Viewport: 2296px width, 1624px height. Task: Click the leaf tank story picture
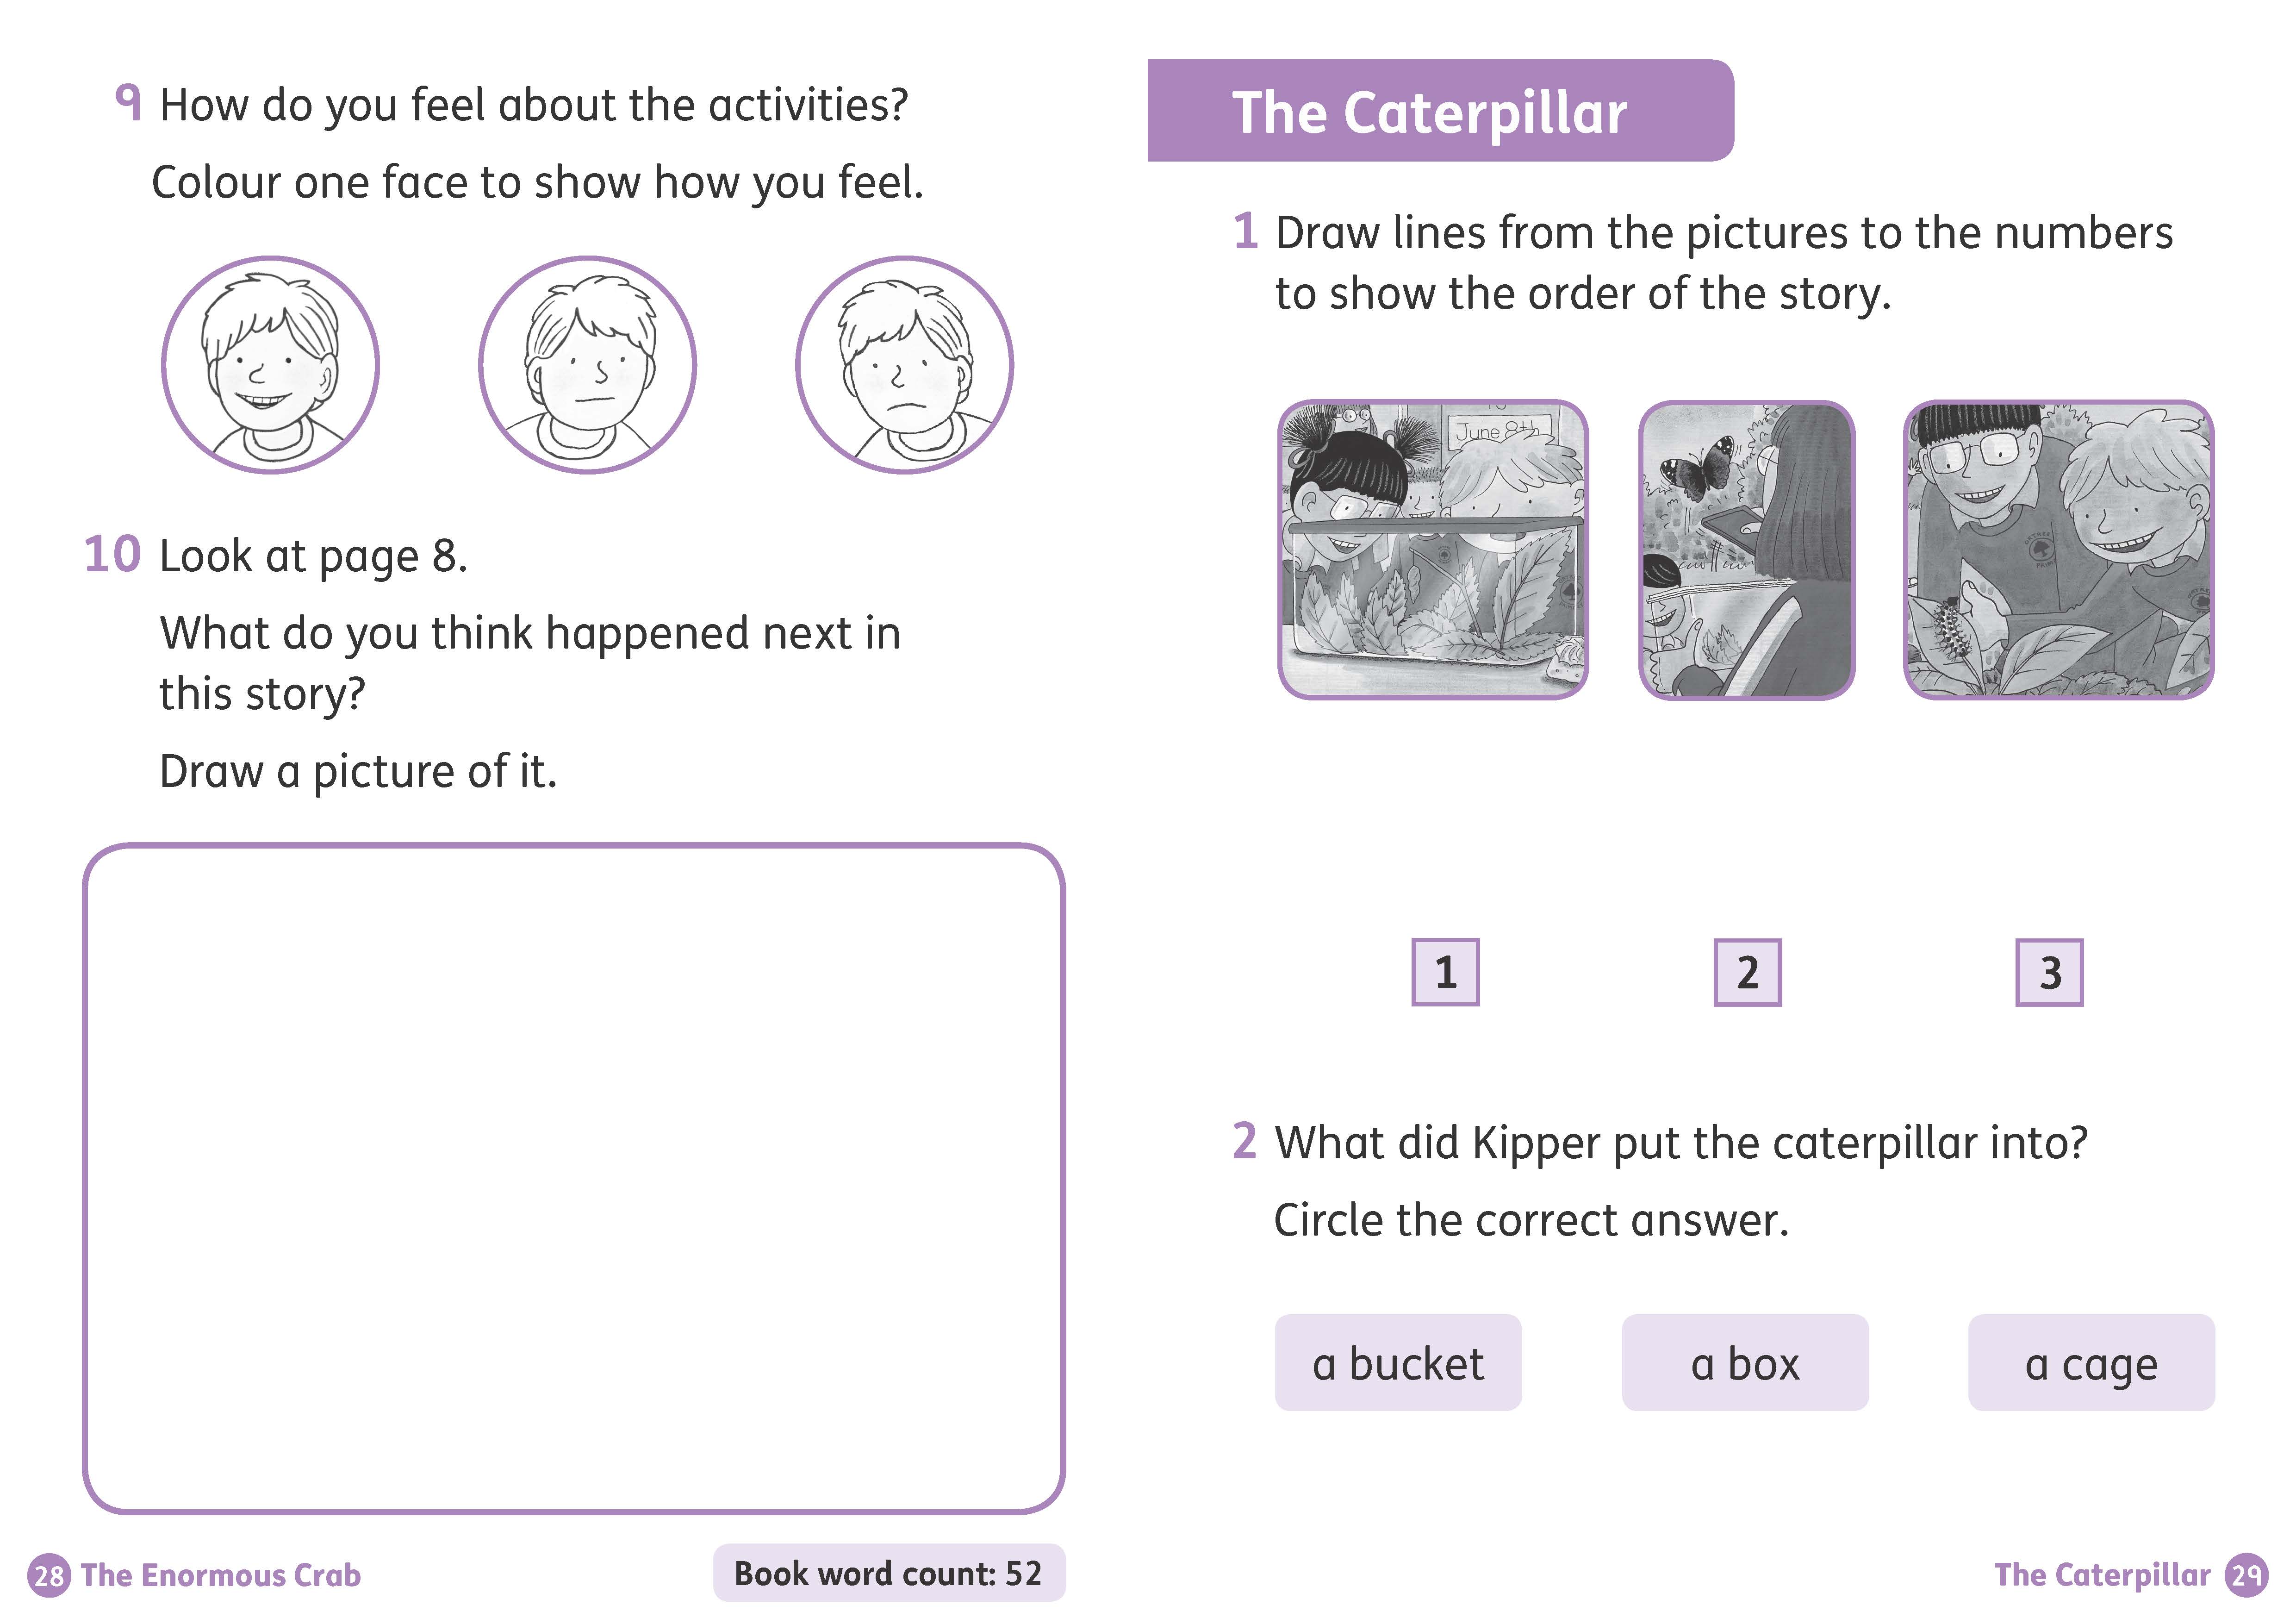1433,550
